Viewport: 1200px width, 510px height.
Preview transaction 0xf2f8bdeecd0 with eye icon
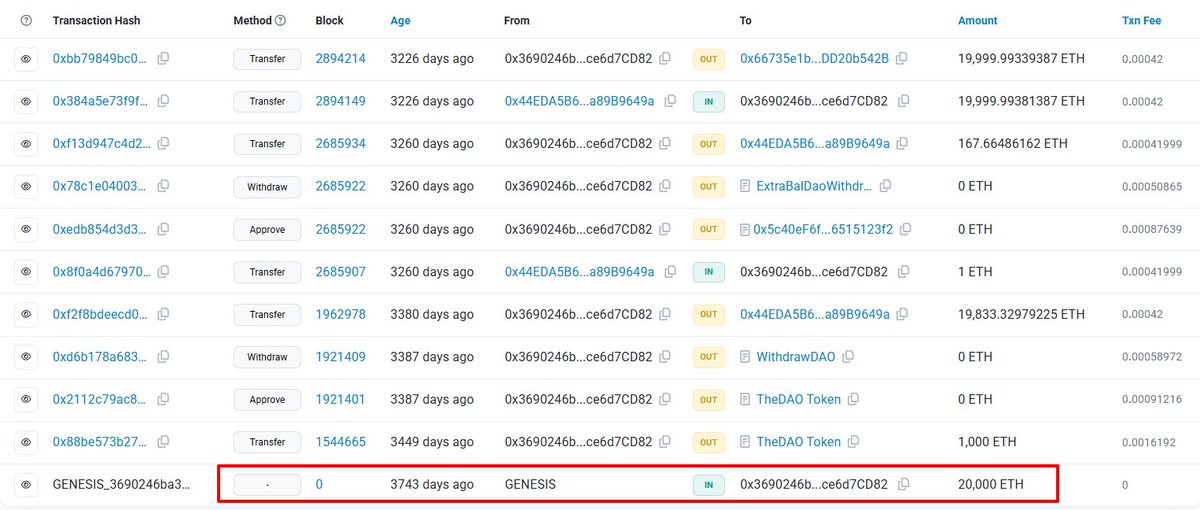pos(26,314)
